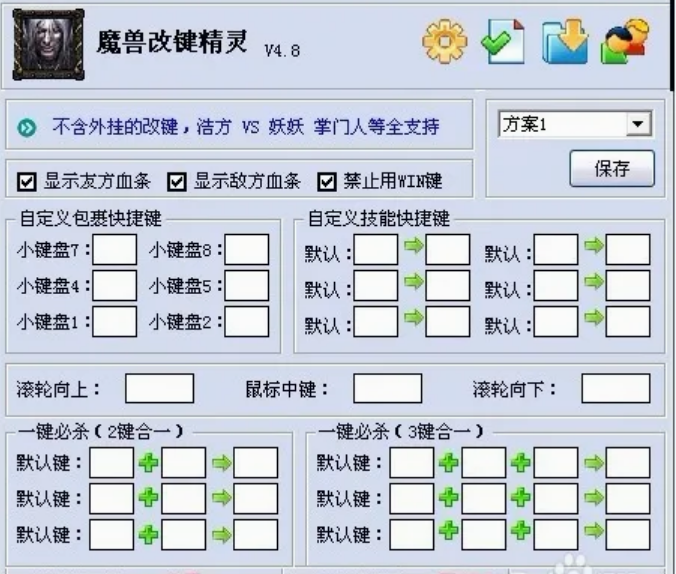Click the teal double-arrow icon beside the notice
The height and width of the screenshot is (574, 676).
pos(27,128)
